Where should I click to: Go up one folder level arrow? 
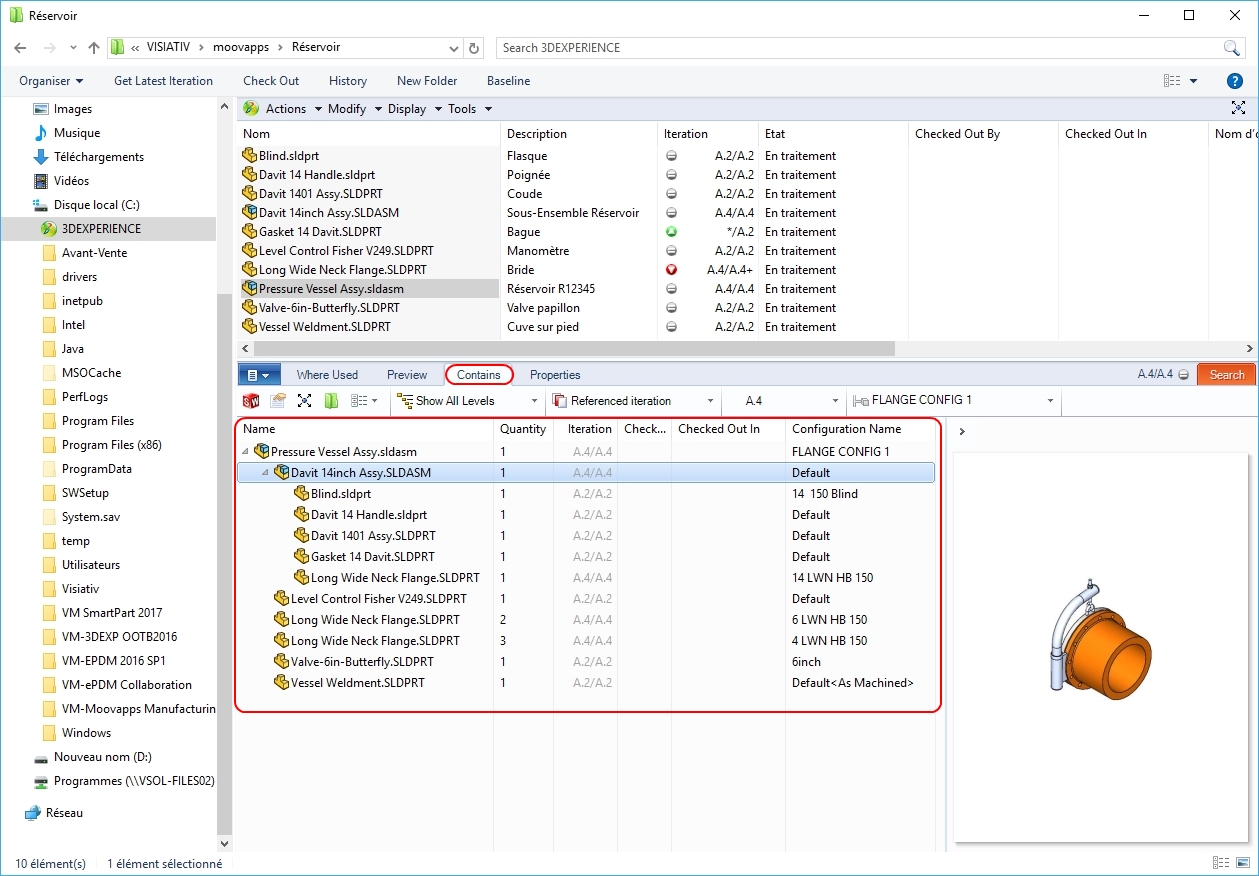(94, 48)
